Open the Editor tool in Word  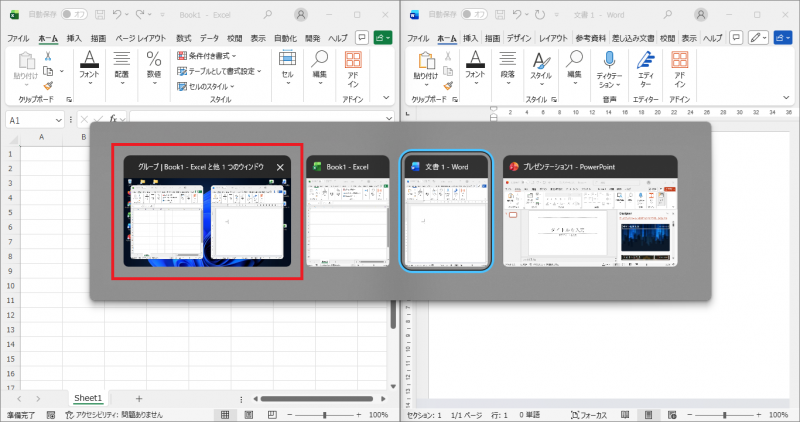(645, 60)
